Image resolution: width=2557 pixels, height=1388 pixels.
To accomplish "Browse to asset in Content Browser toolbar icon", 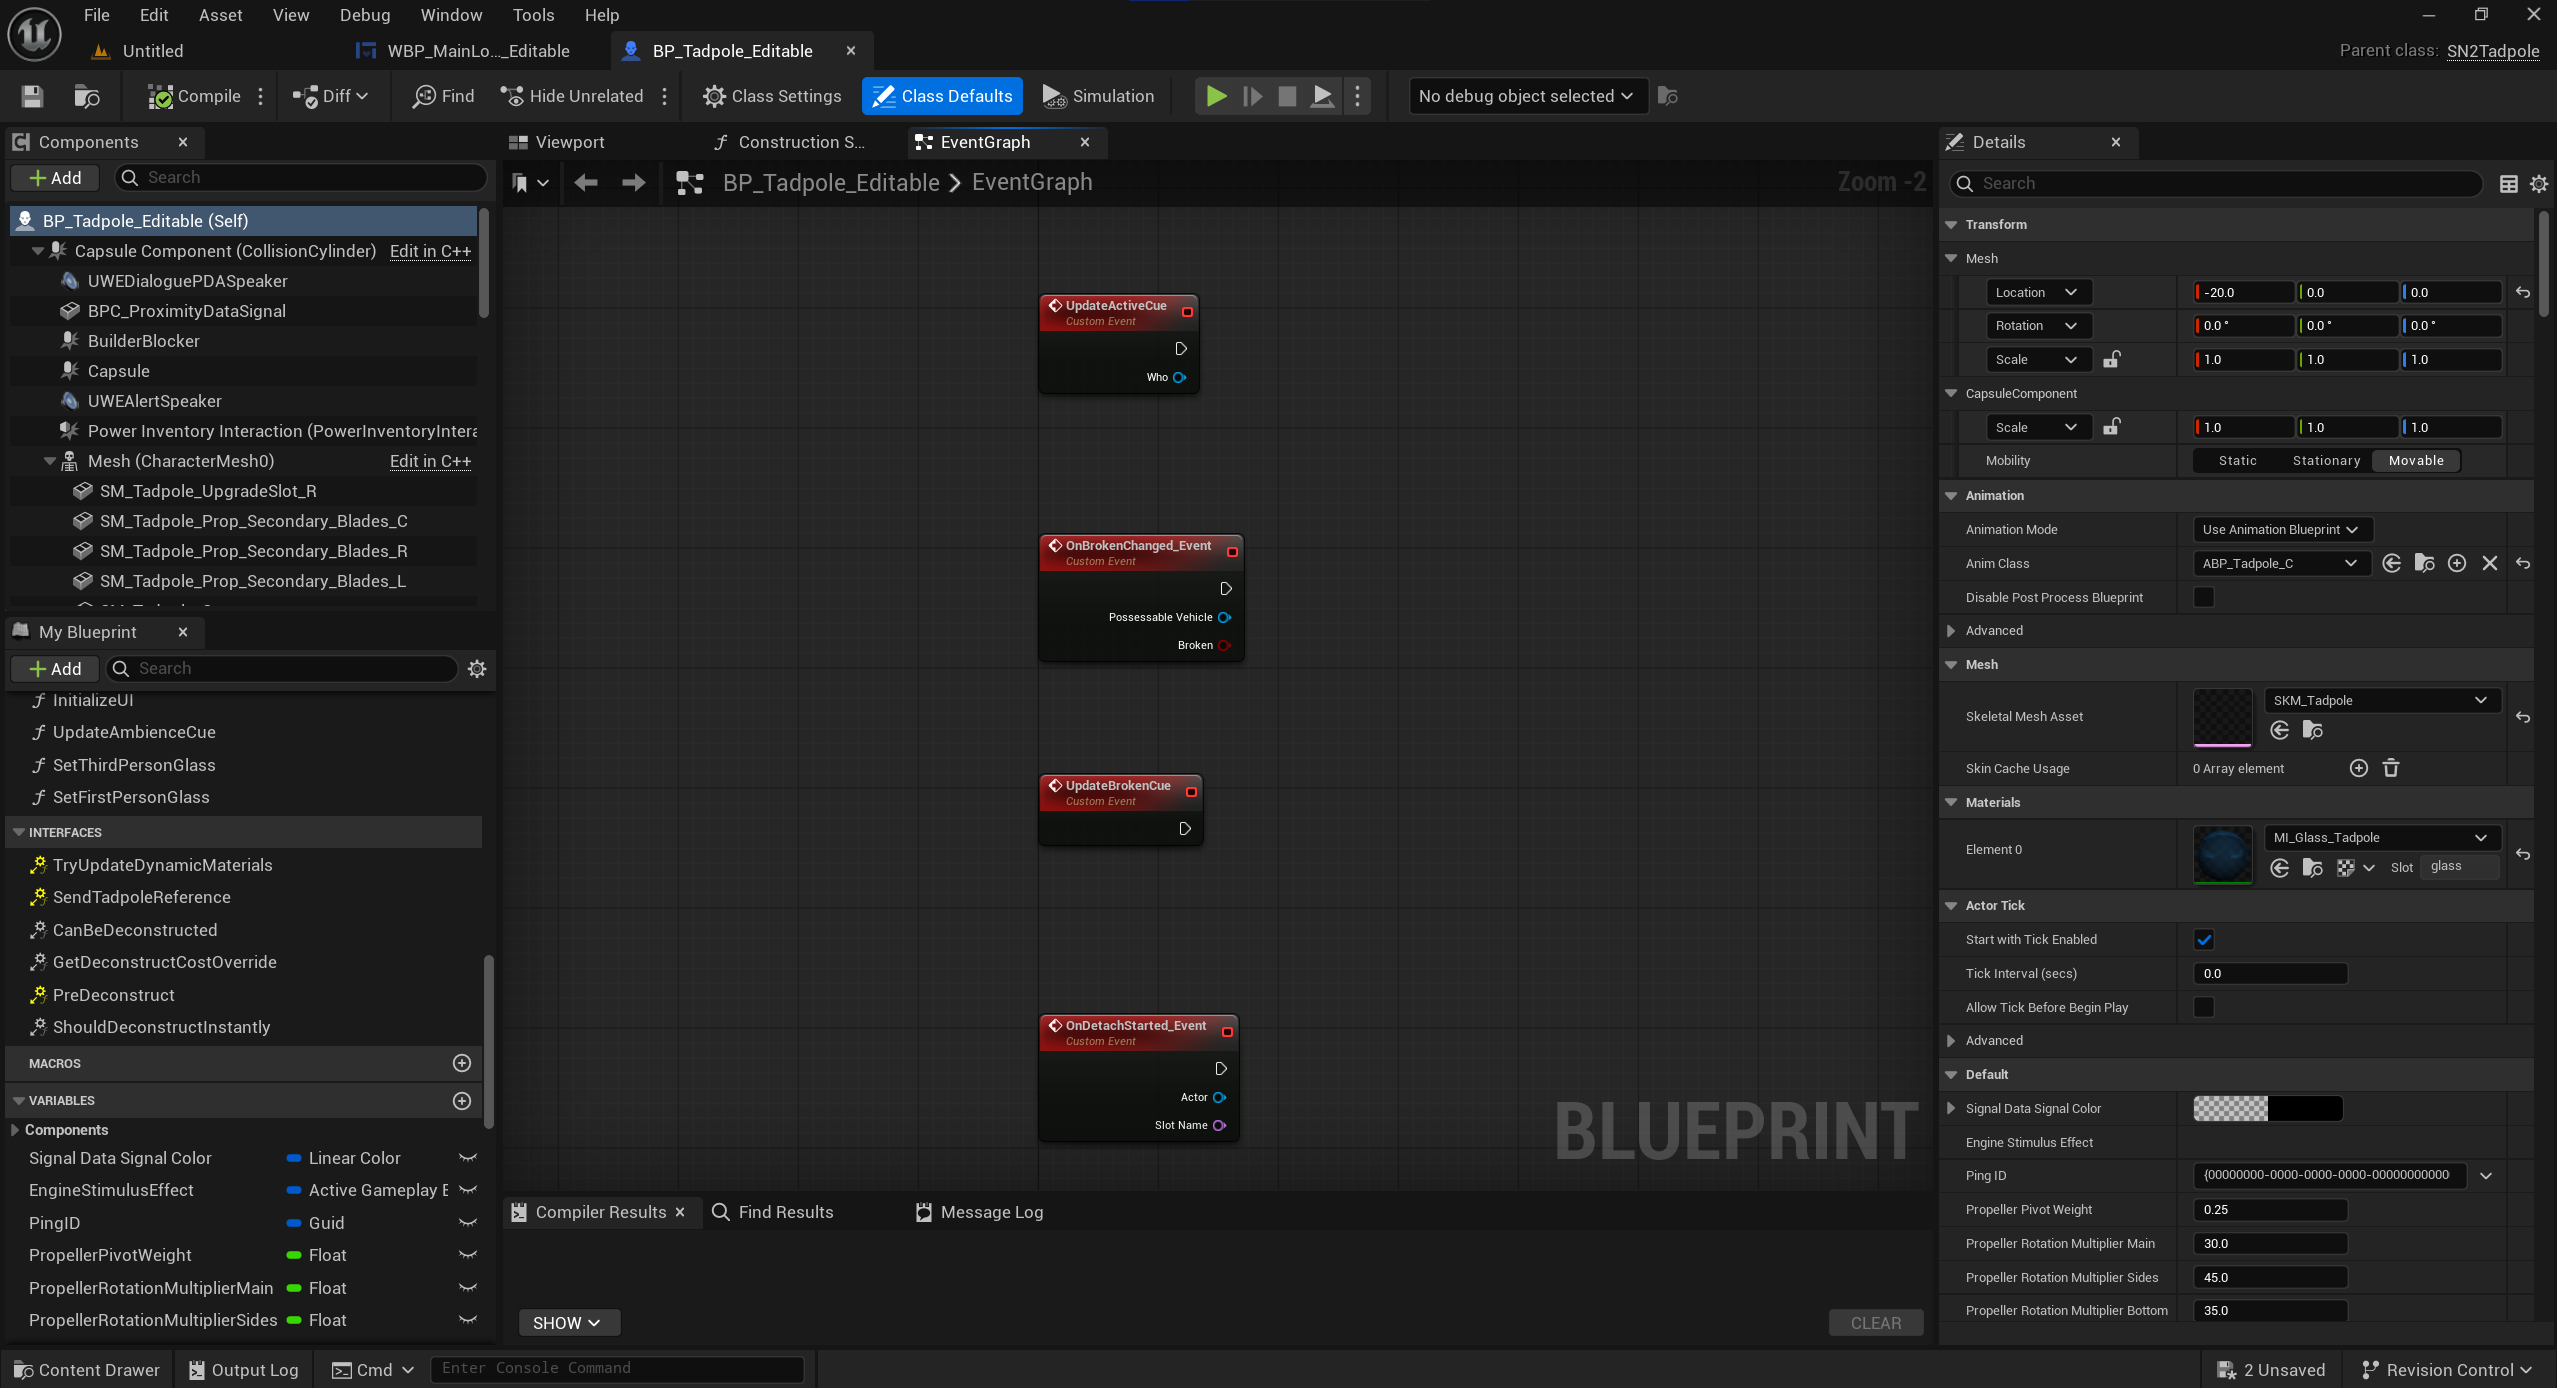I will (87, 96).
